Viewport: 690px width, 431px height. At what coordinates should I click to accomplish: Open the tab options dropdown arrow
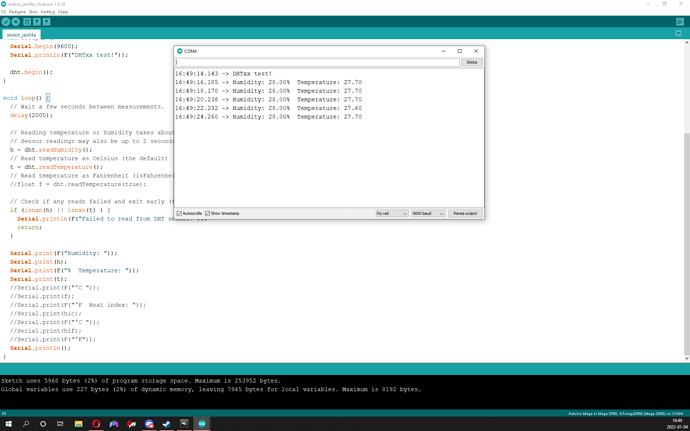(x=678, y=33)
